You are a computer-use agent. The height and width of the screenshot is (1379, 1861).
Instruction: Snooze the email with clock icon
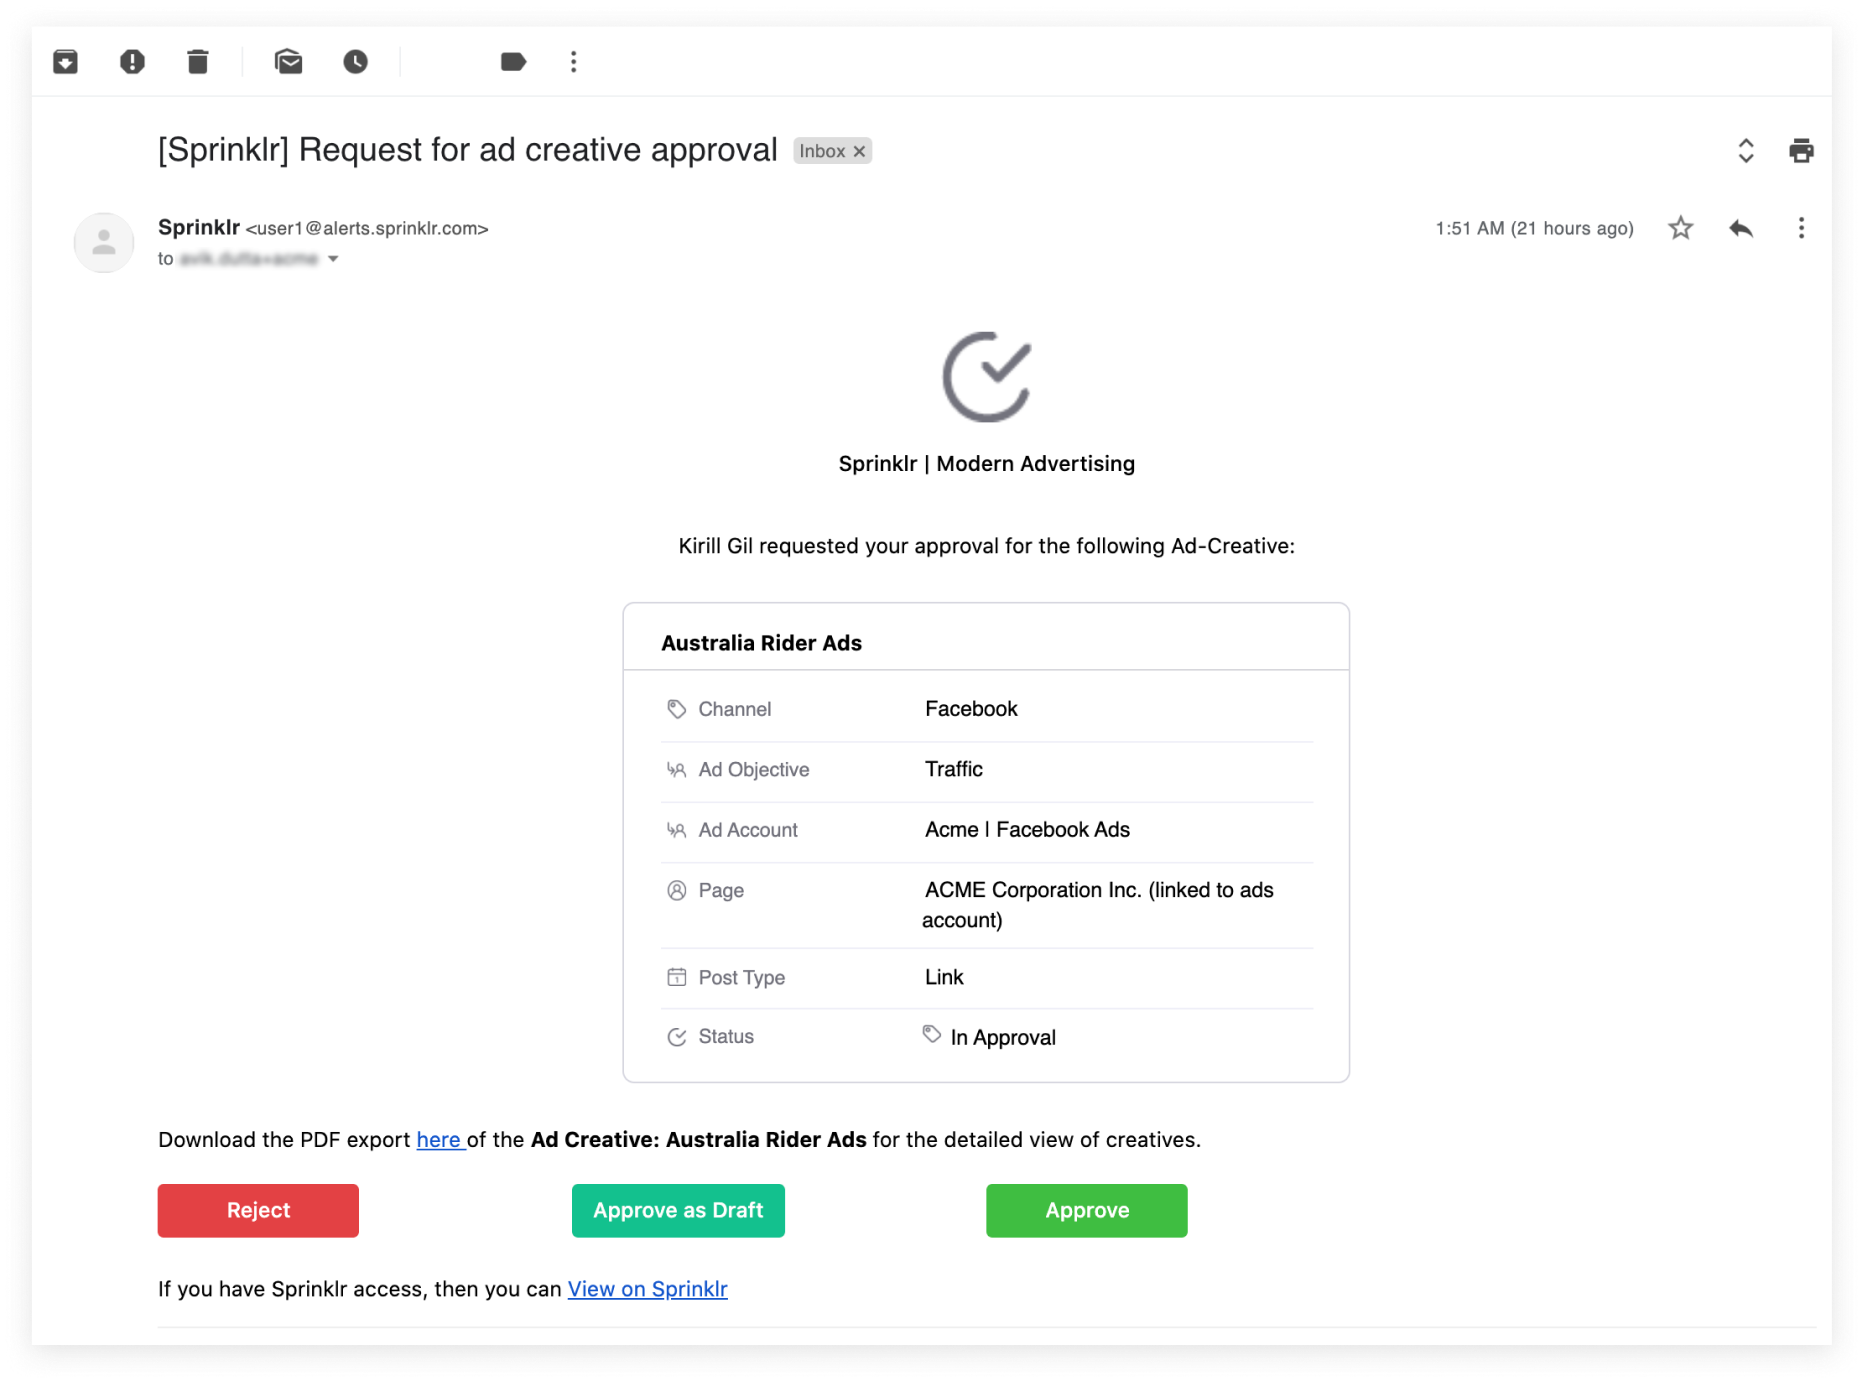pos(355,62)
